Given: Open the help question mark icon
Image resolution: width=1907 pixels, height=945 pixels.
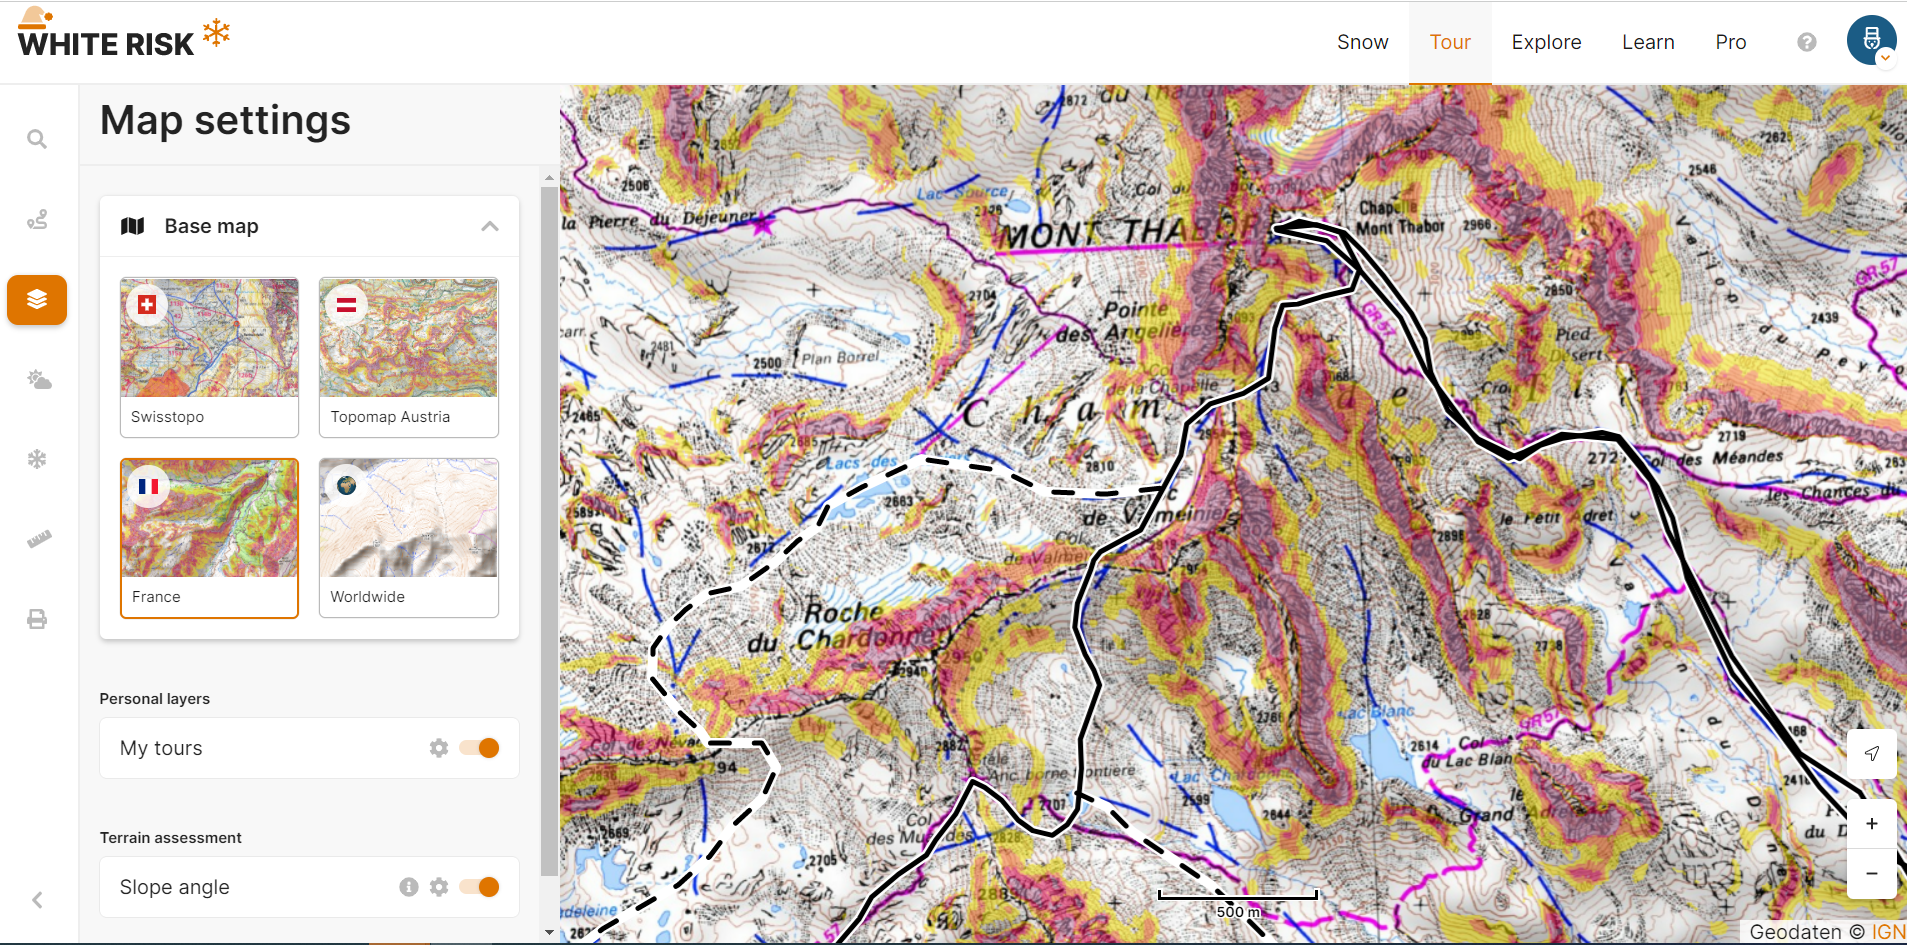Looking at the screenshot, I should (x=1806, y=42).
